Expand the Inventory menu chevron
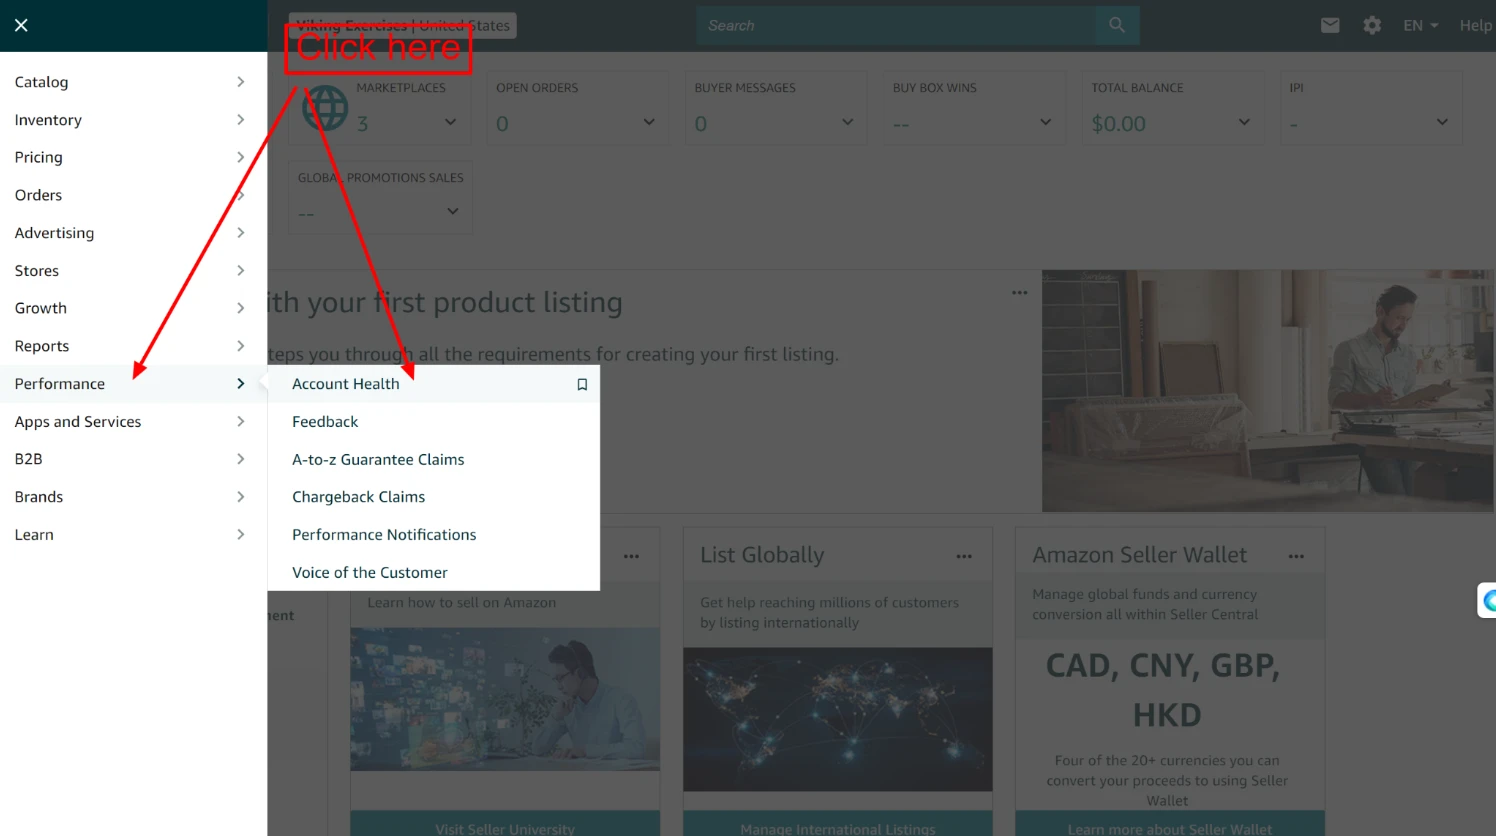This screenshot has height=836, width=1496. pyautogui.click(x=240, y=120)
